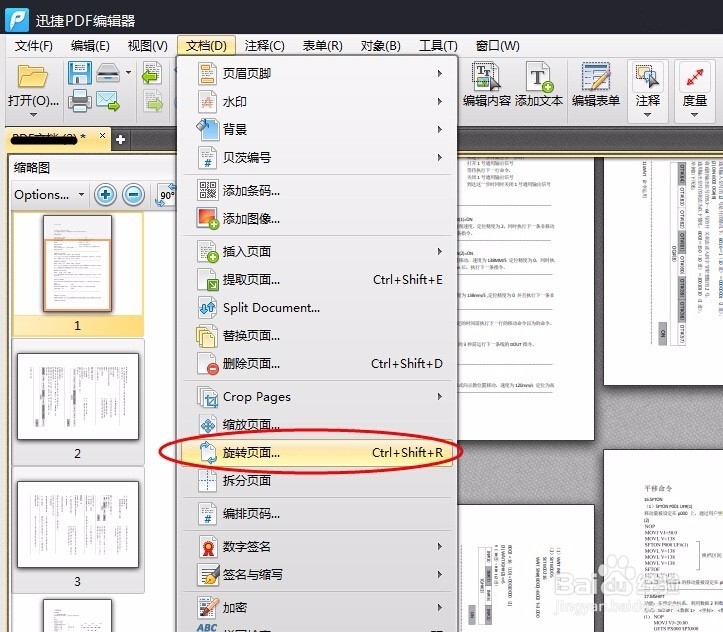Zoom out thumbnails with minus icon

tap(133, 195)
